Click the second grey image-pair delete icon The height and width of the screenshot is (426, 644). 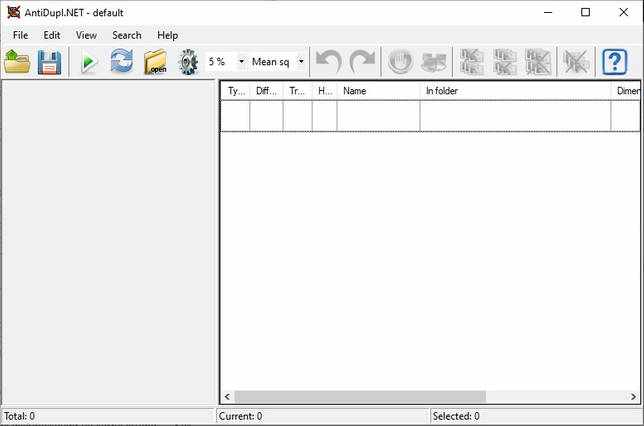pyautogui.click(x=505, y=62)
